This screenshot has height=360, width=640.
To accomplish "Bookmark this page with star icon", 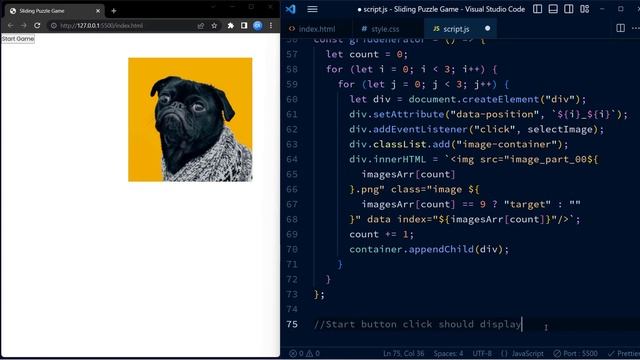I will (214, 25).
